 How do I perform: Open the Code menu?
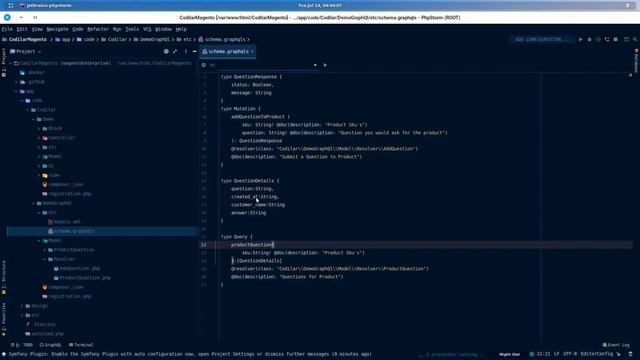pos(78,29)
